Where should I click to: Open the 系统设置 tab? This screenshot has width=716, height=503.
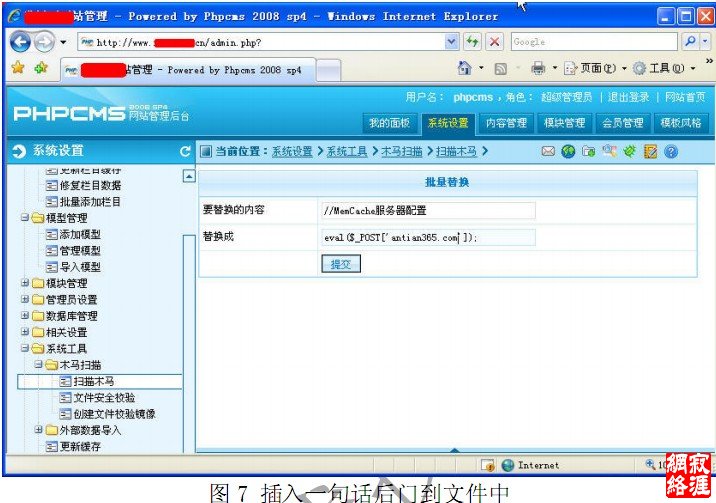tap(448, 123)
